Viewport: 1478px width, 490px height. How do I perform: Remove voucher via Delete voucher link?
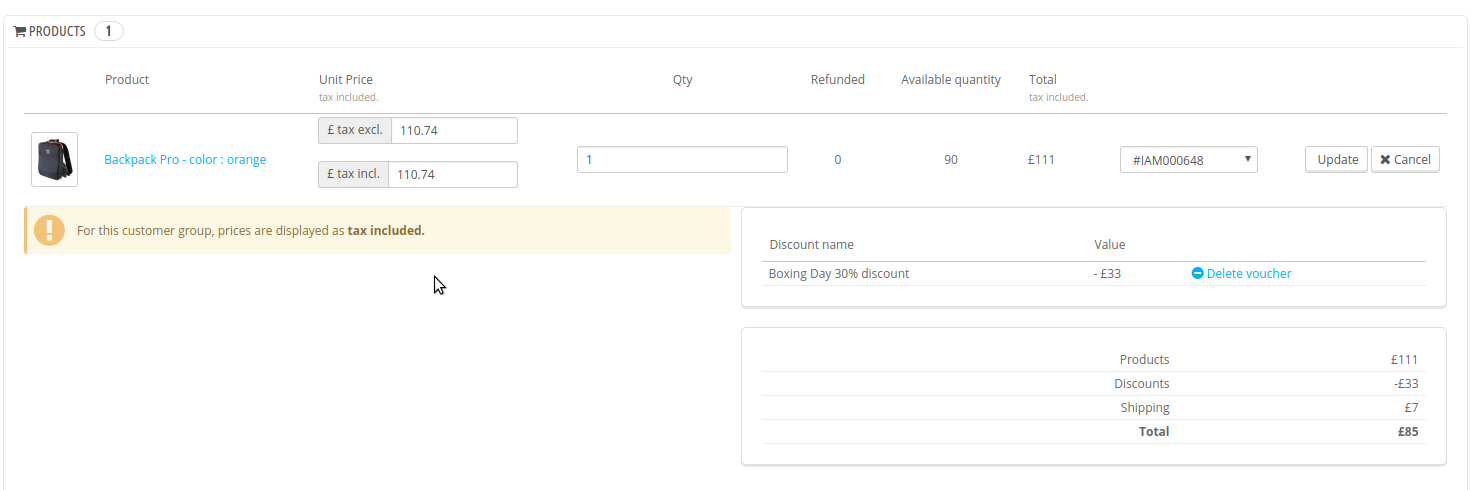[1248, 274]
